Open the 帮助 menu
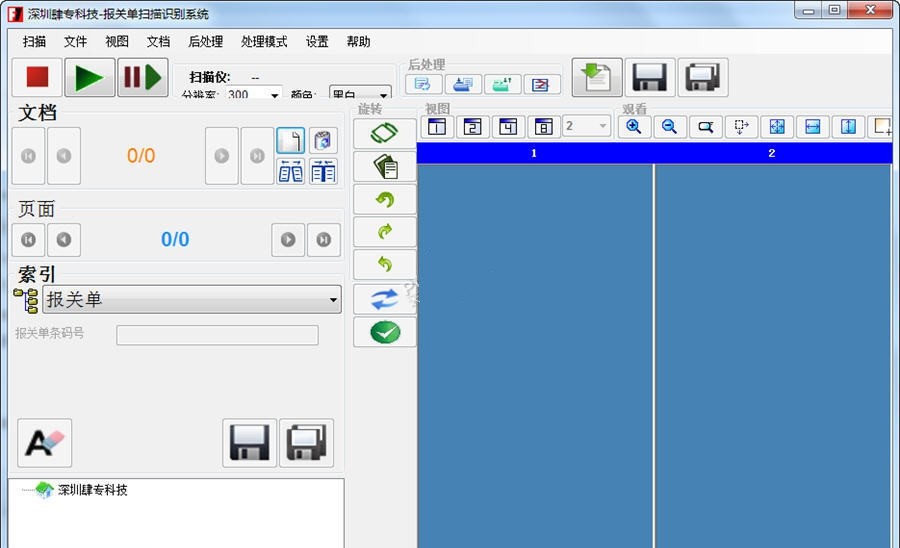900x548 pixels. (x=358, y=41)
